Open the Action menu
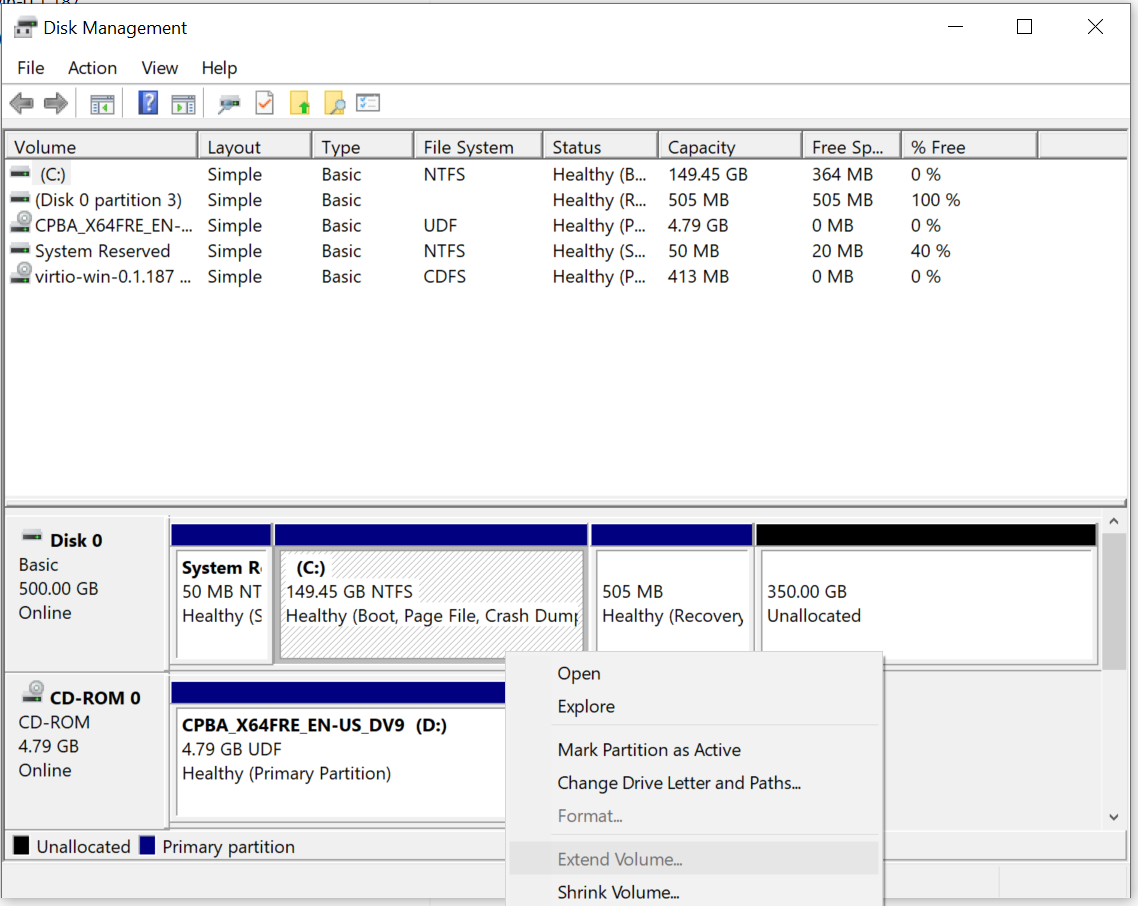Screen dimensions: 1138x906 click(x=92, y=68)
